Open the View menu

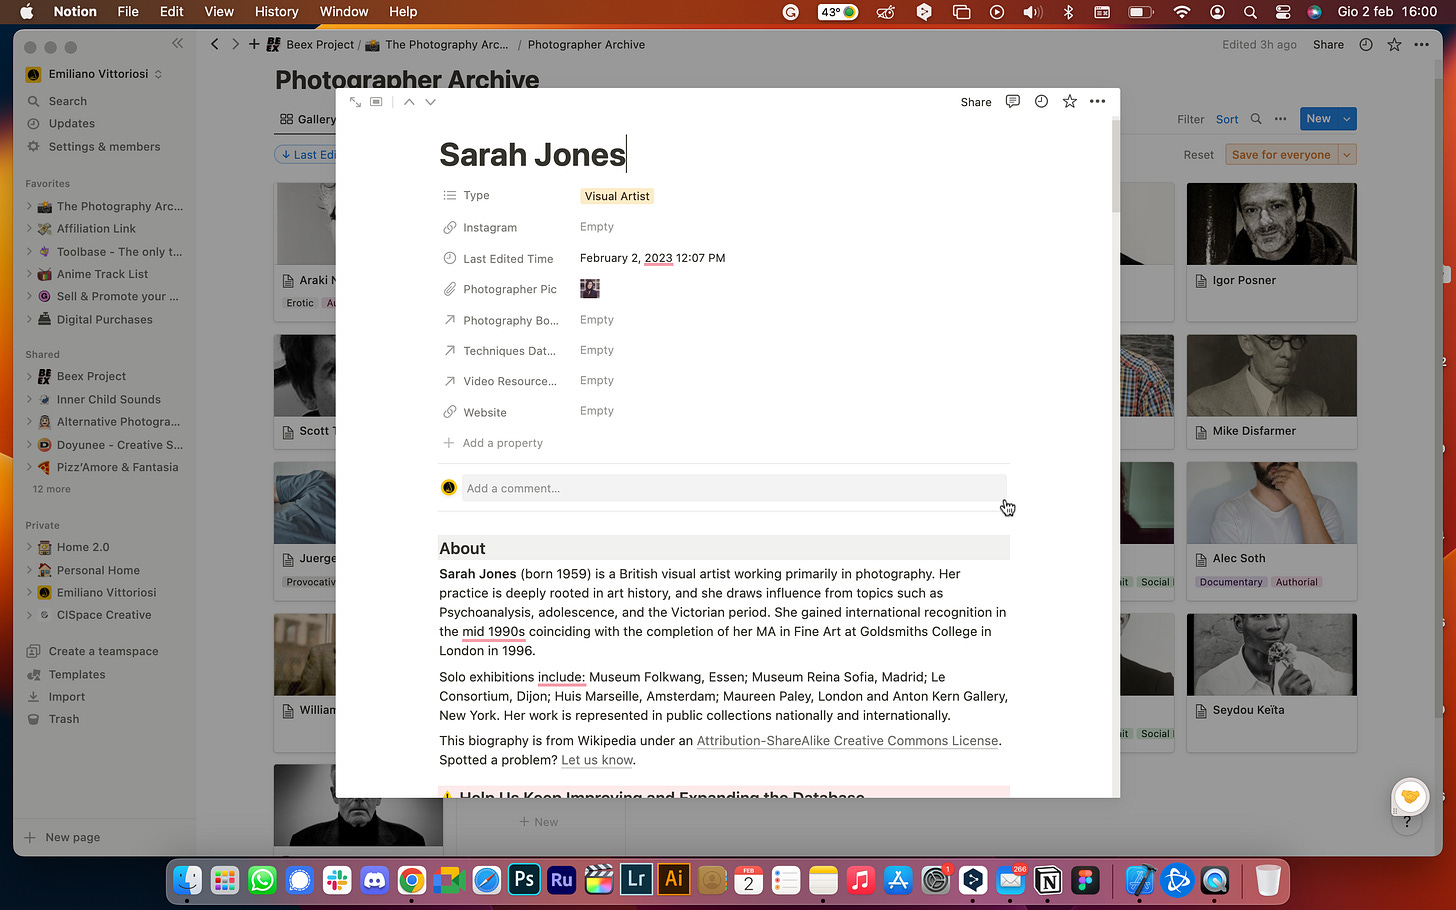tap(219, 12)
